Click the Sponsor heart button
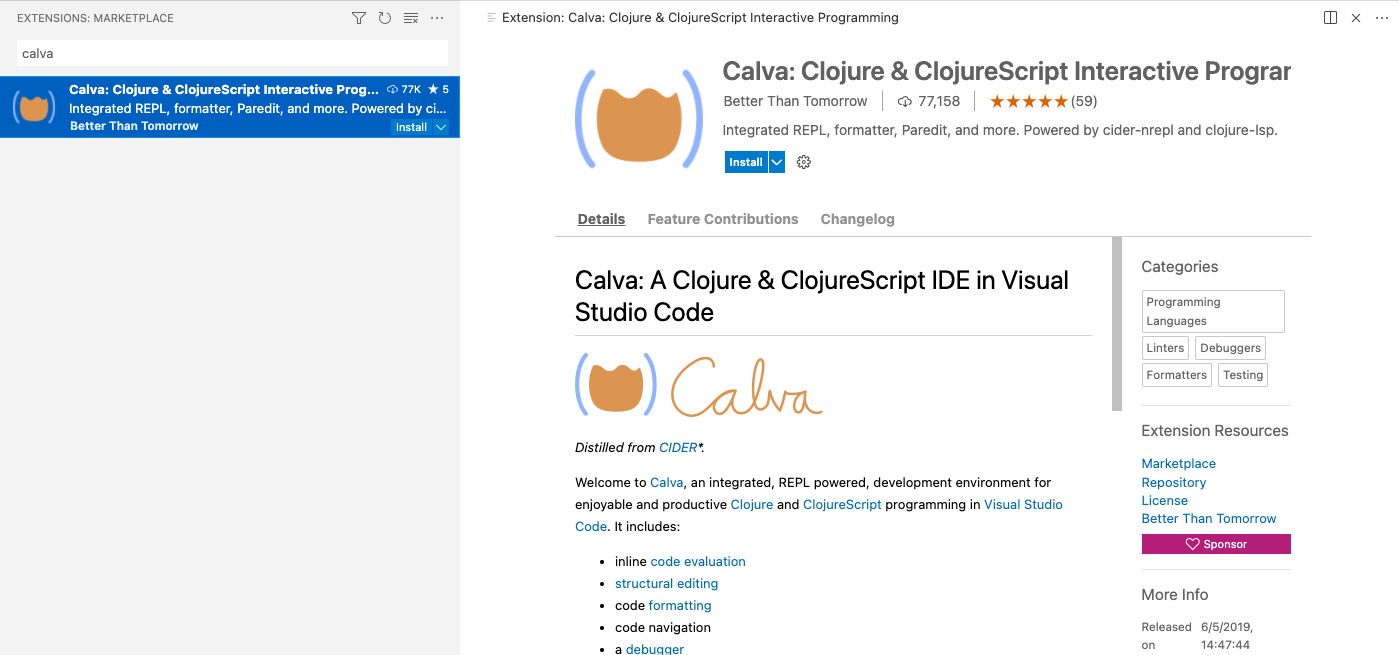1399x655 pixels. click(x=1216, y=544)
